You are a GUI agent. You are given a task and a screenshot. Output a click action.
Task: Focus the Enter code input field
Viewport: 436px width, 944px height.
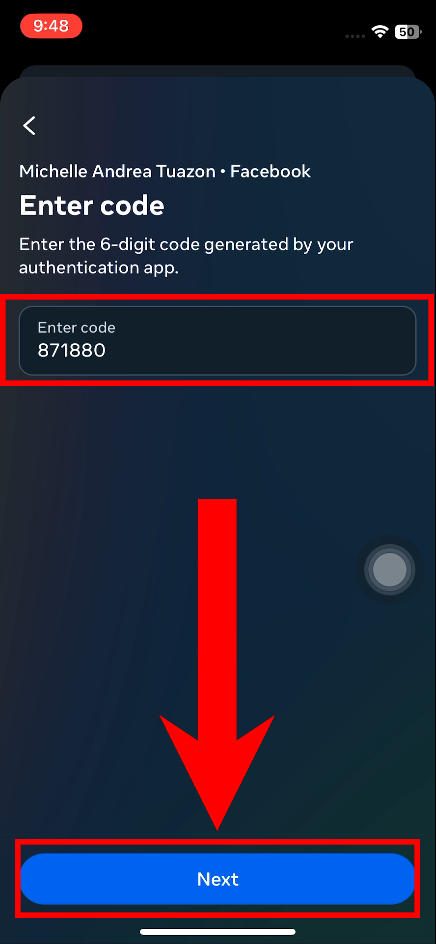(217, 341)
